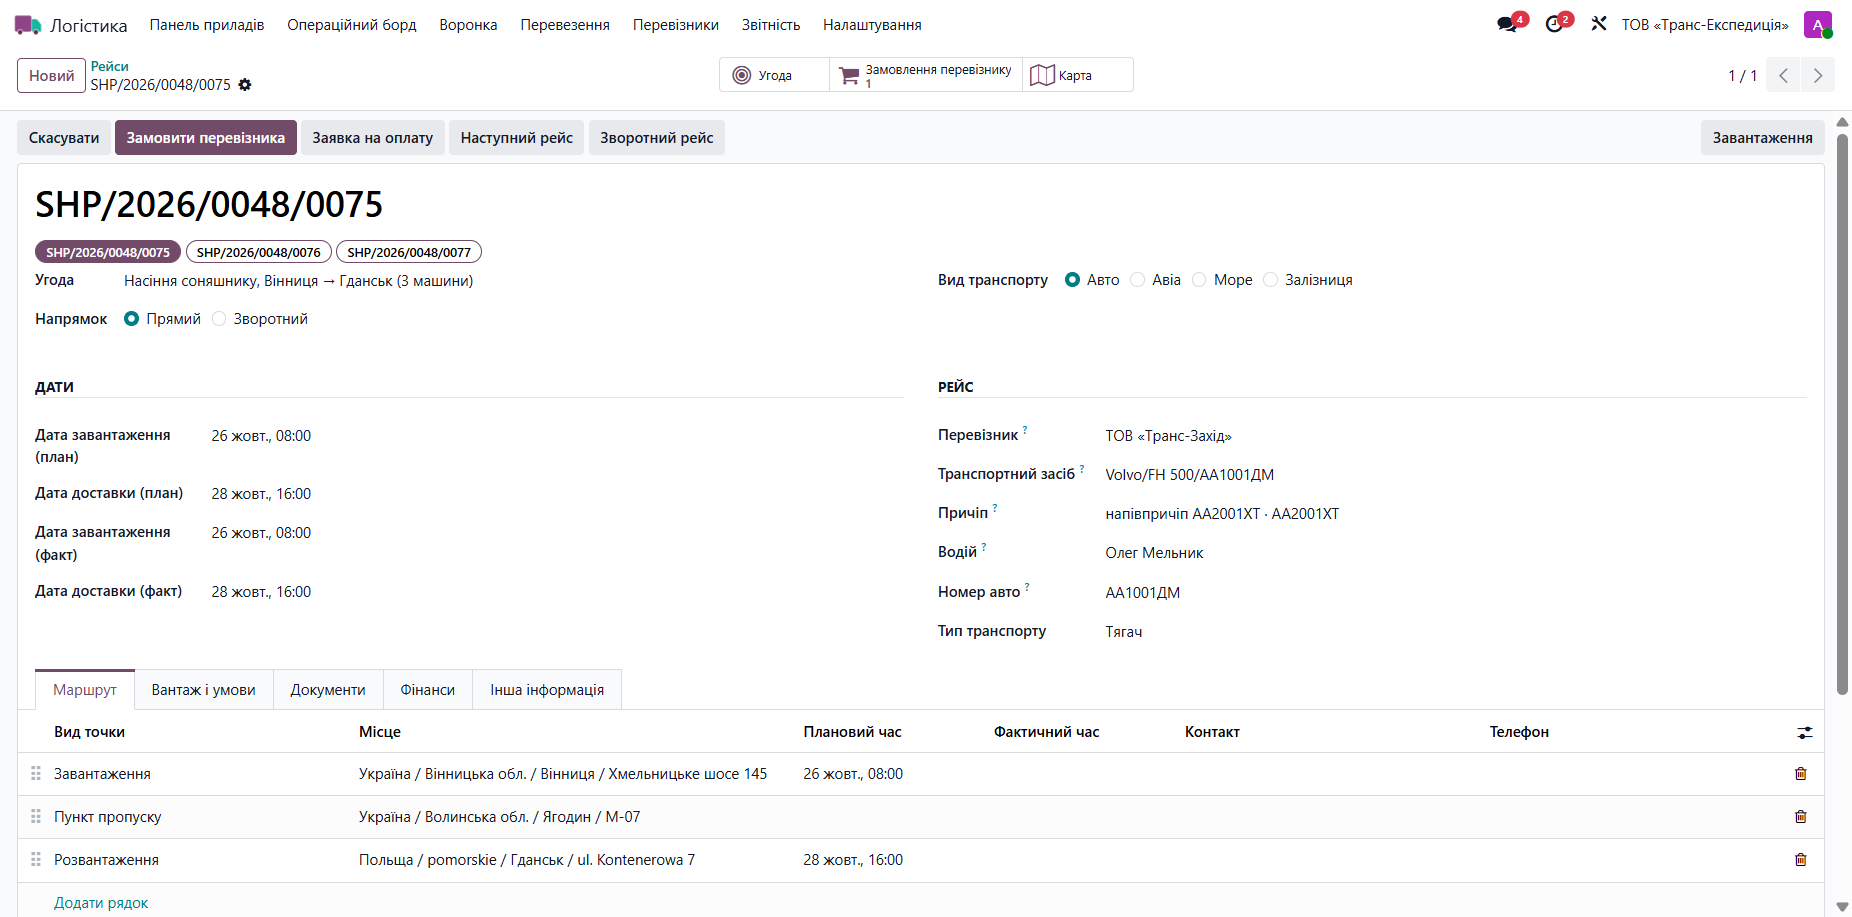The image size is (1852, 917).
Task: Choose the Зворотний direction
Action: point(219,319)
